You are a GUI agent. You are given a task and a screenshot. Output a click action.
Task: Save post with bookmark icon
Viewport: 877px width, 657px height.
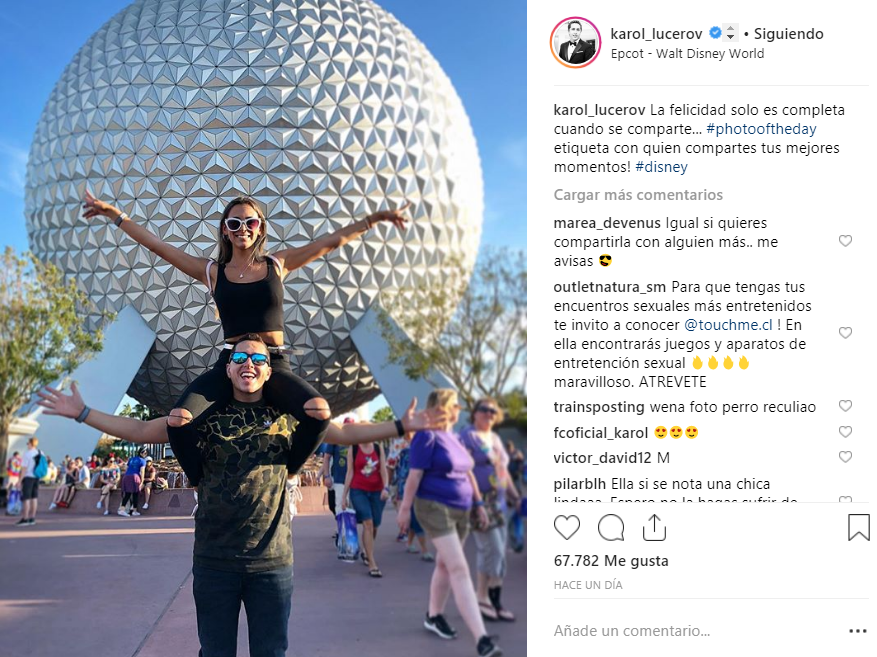(x=859, y=527)
